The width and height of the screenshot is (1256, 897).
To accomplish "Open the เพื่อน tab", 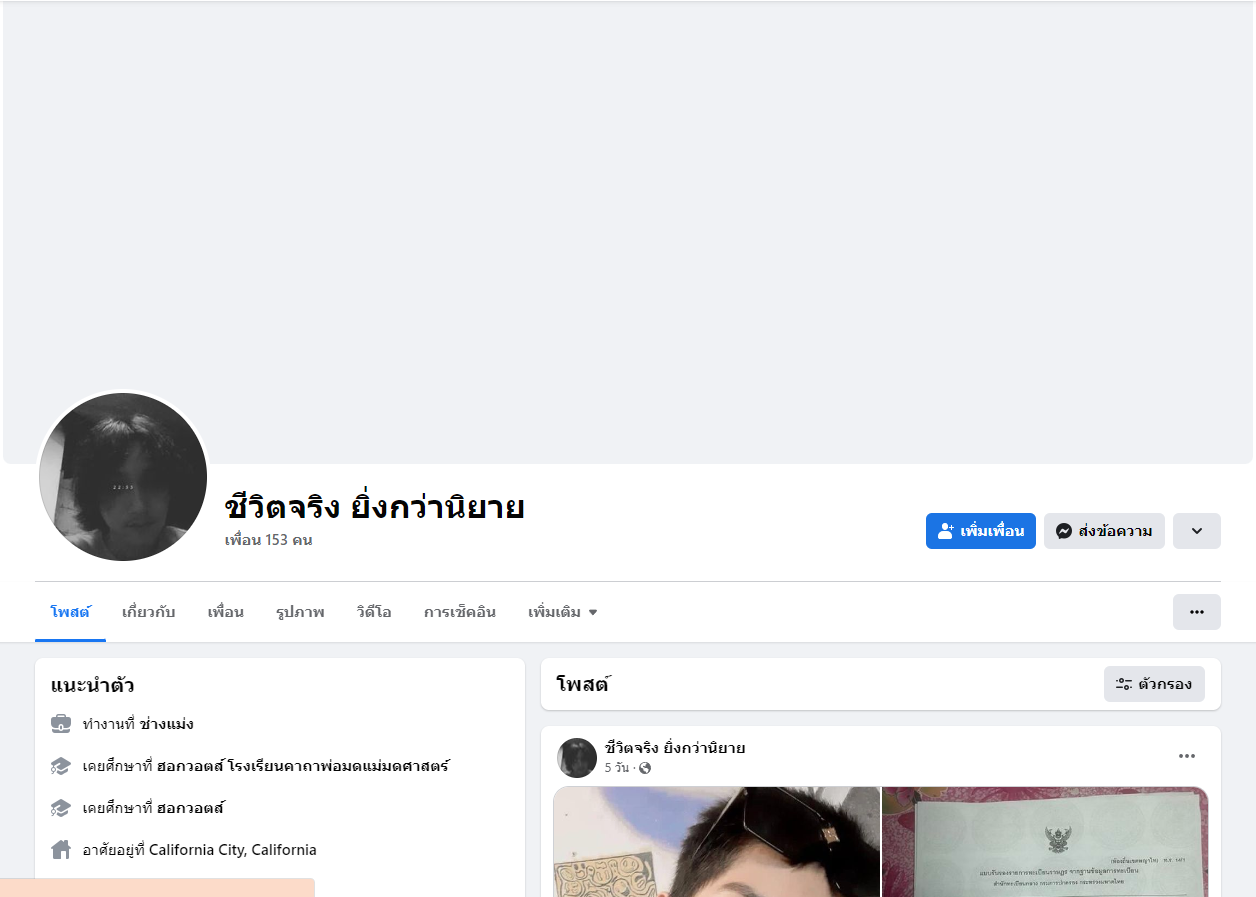I will [x=225, y=612].
